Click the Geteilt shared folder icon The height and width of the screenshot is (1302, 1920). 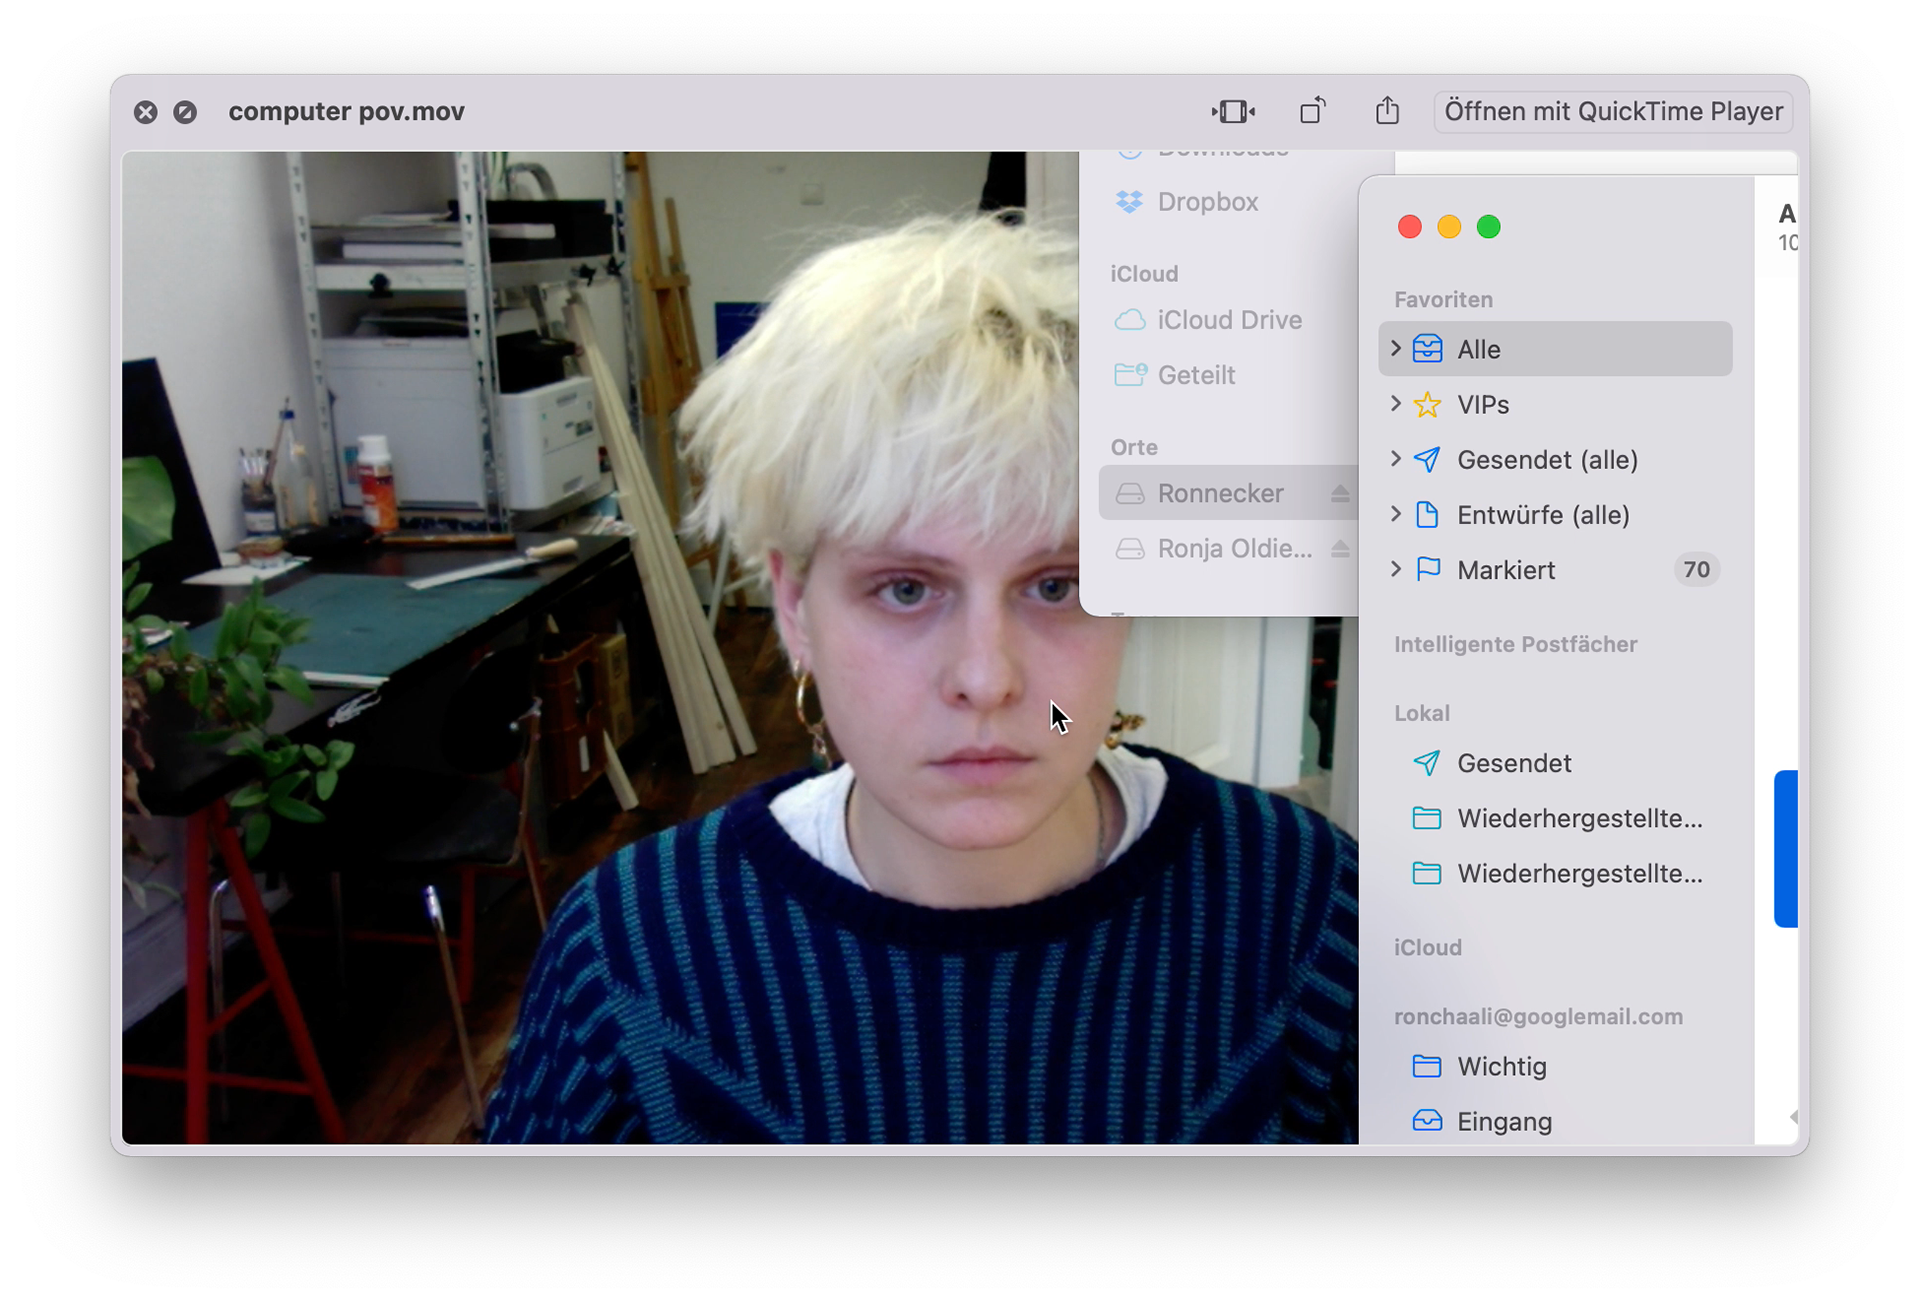(1130, 375)
